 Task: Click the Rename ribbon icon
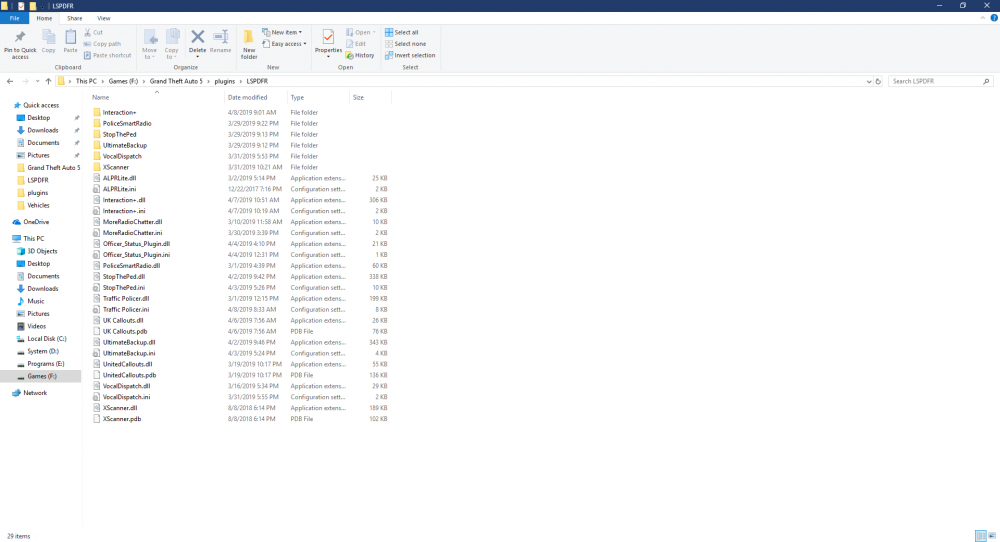221,37
